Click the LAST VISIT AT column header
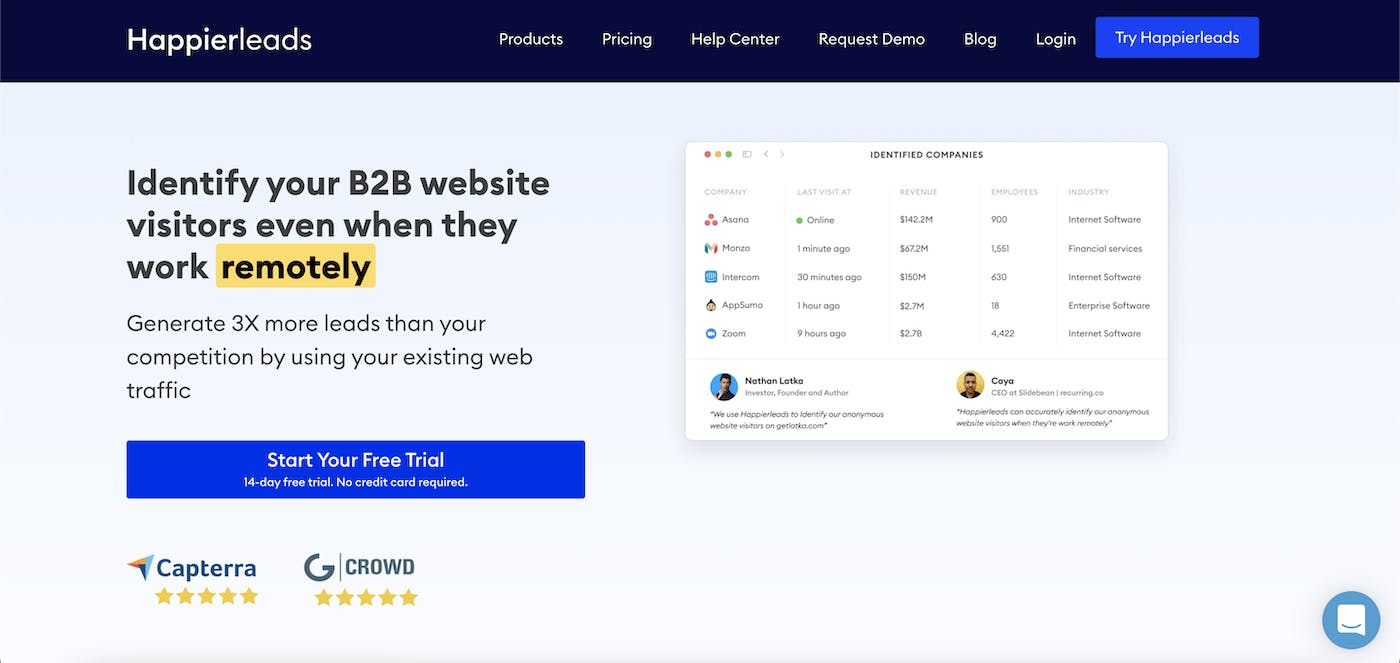 click(x=824, y=192)
